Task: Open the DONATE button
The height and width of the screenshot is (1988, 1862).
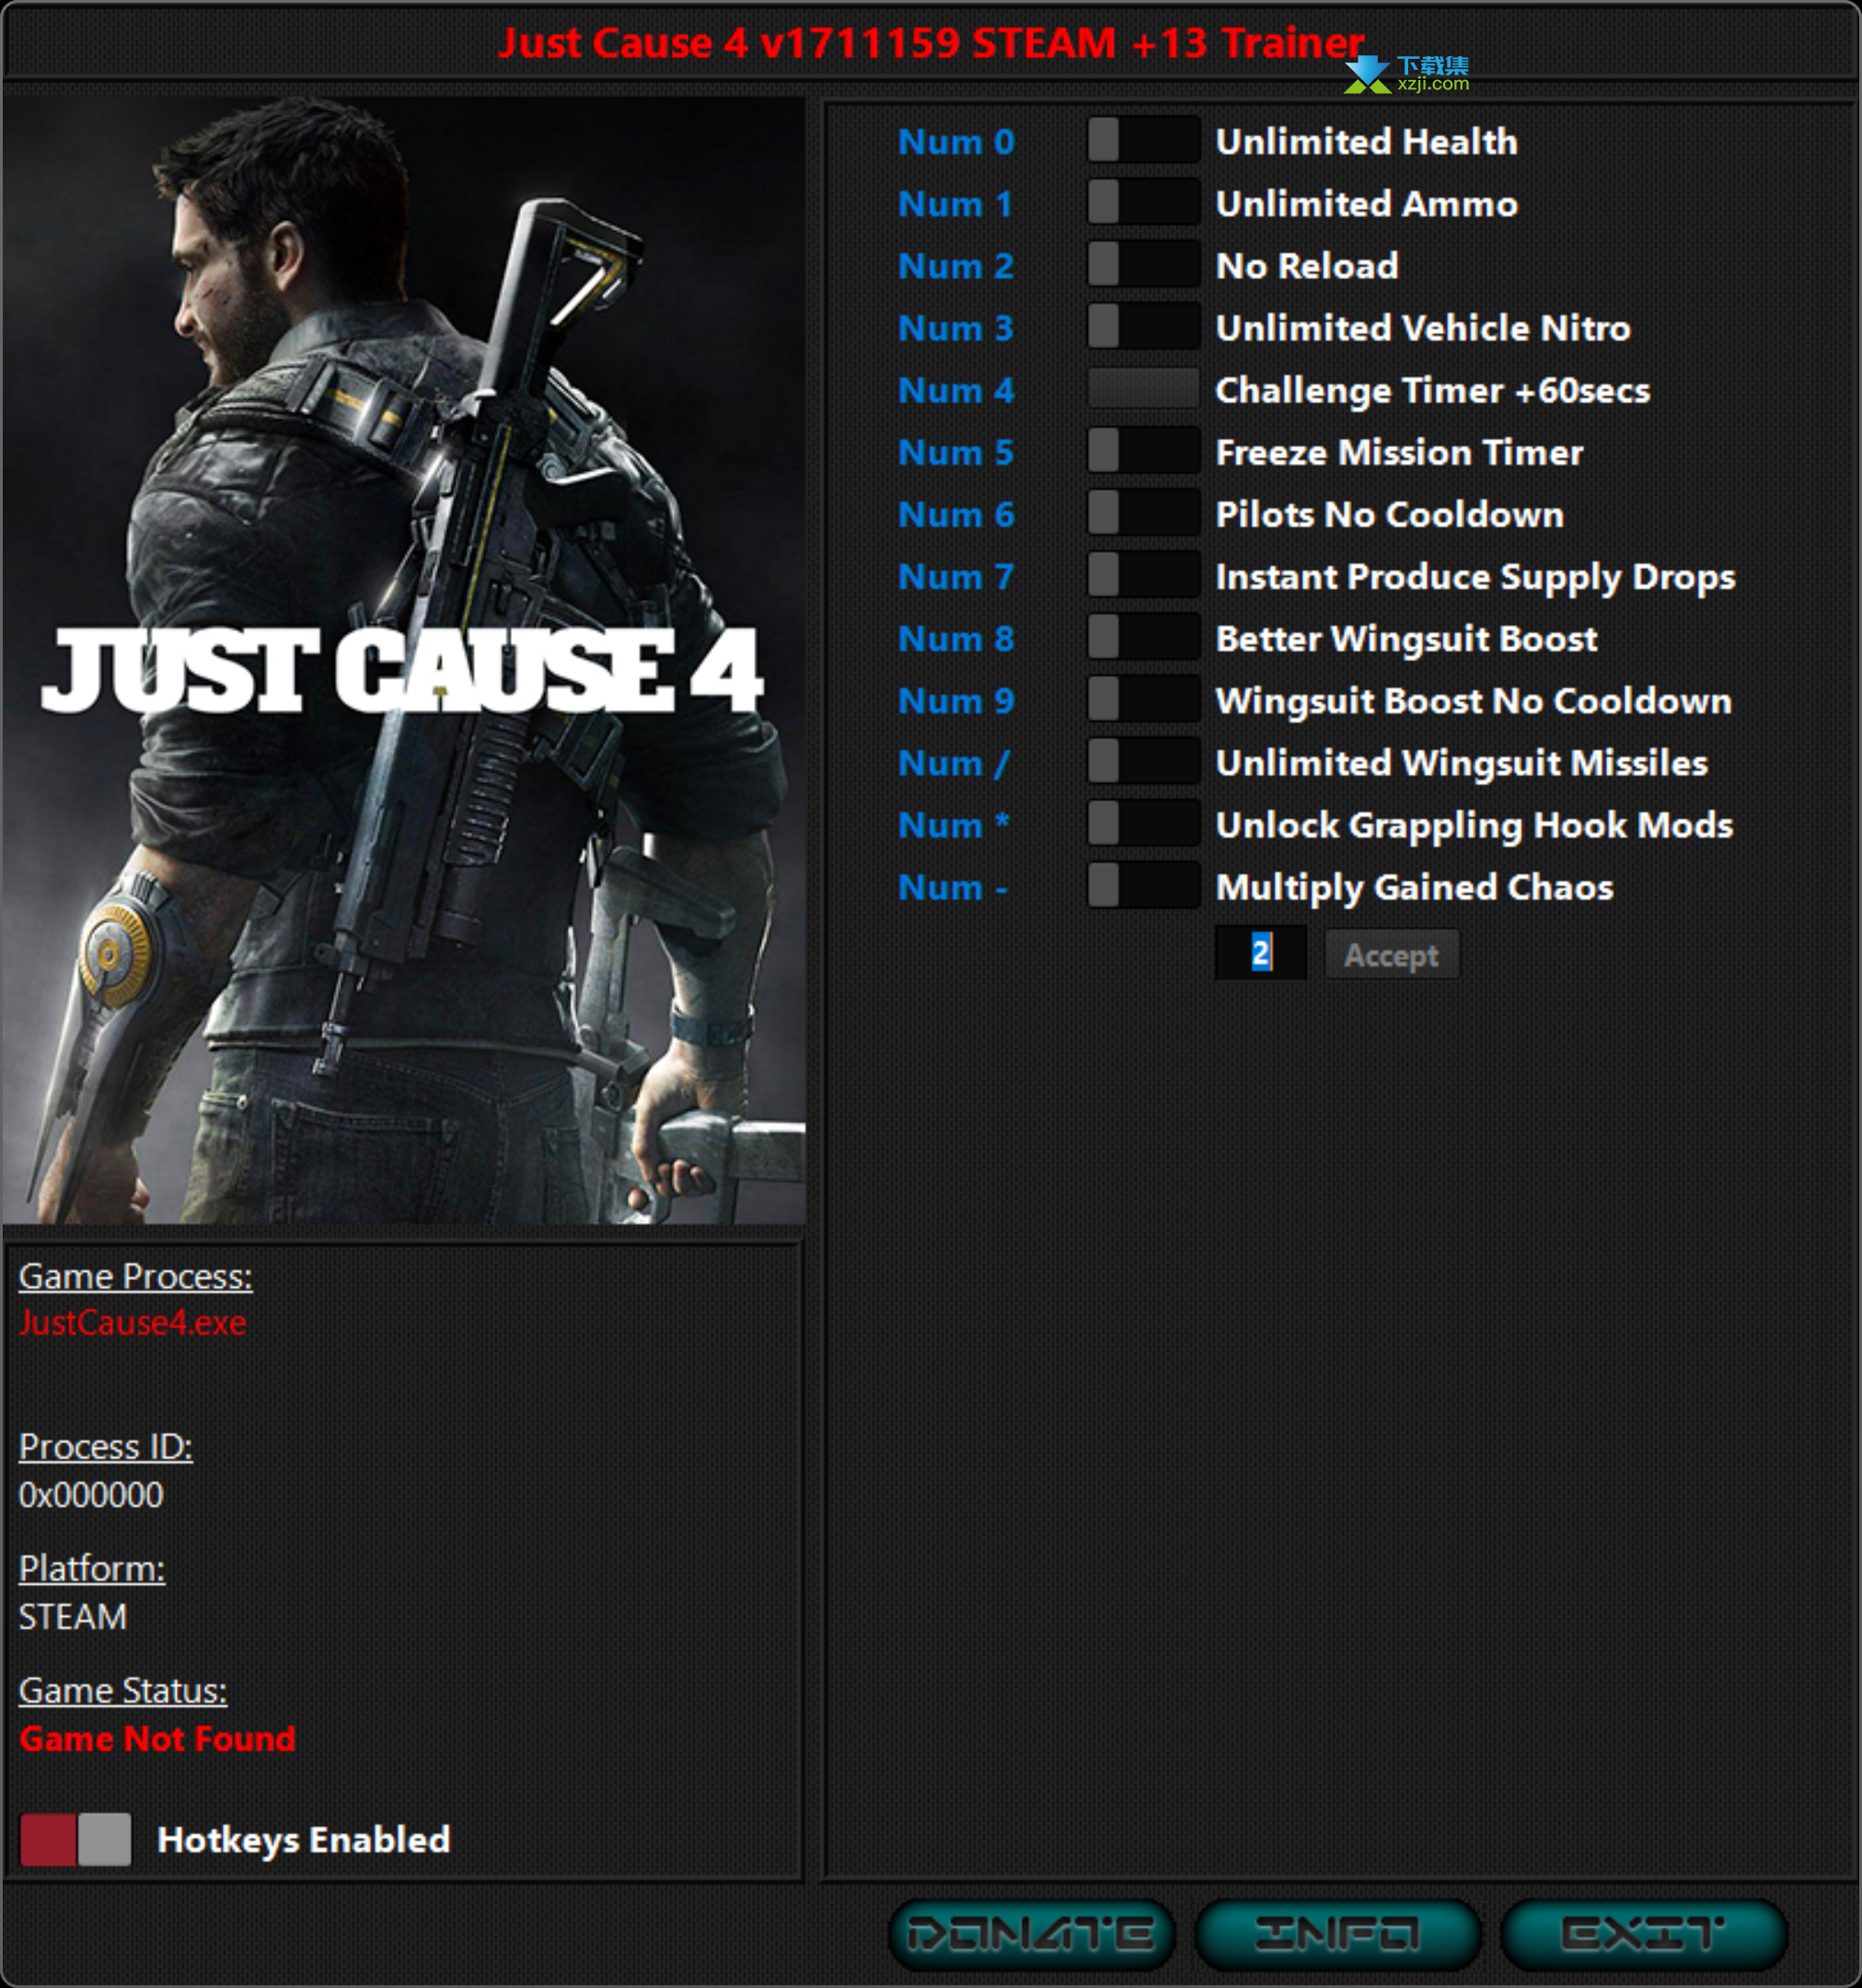Action: pyautogui.click(x=1031, y=1935)
